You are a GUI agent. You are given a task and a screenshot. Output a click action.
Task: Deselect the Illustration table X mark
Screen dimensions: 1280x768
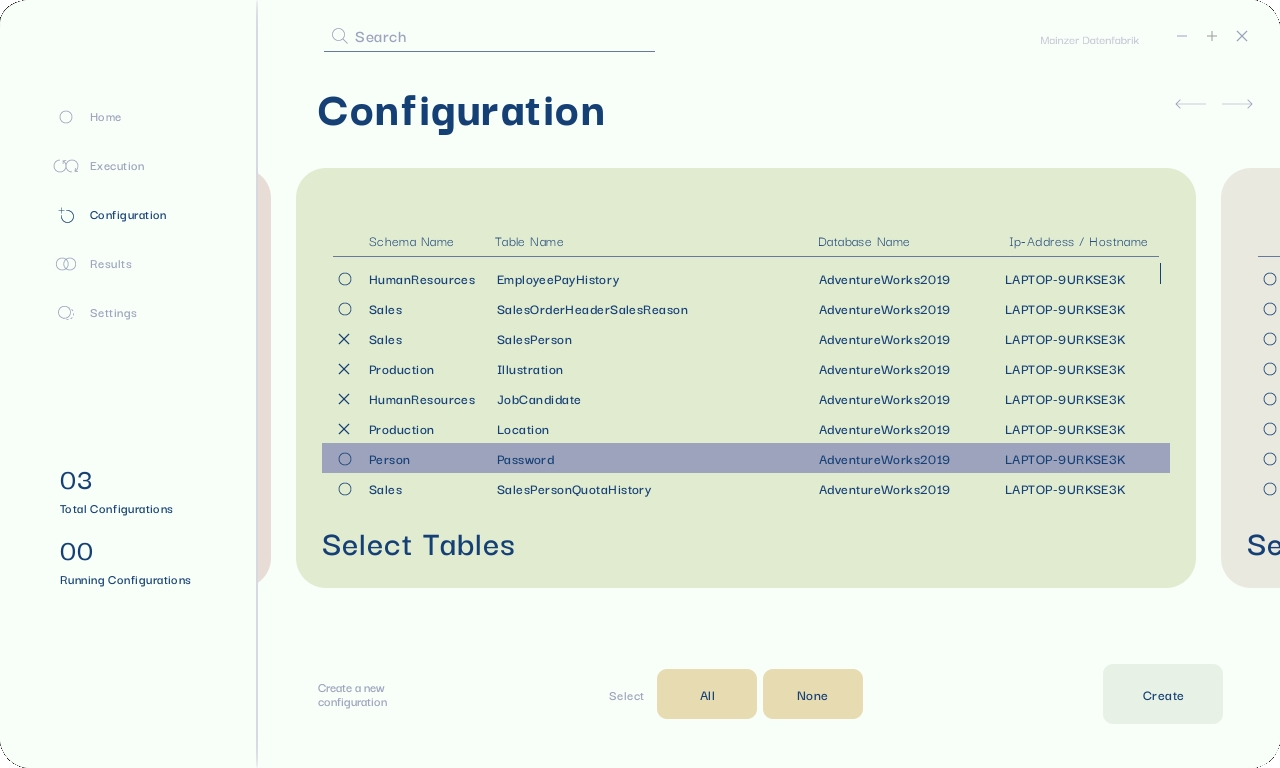tap(344, 369)
